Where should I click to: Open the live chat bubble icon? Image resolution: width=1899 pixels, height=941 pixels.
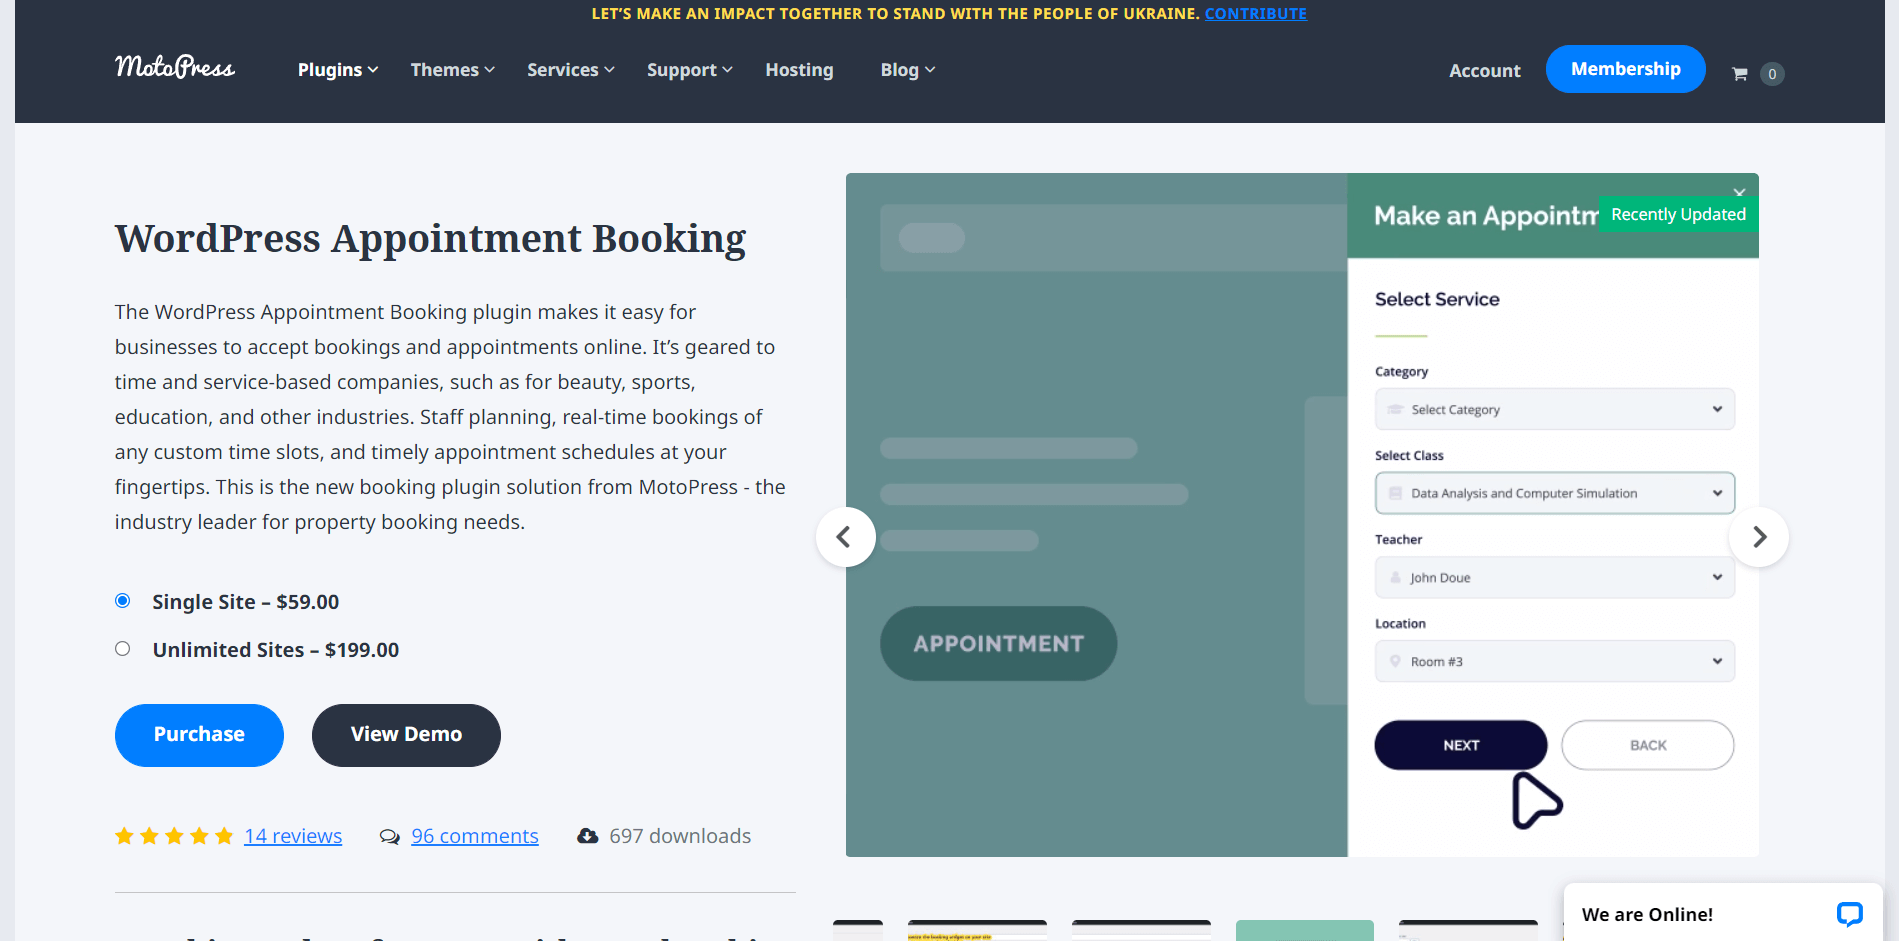[x=1849, y=914]
